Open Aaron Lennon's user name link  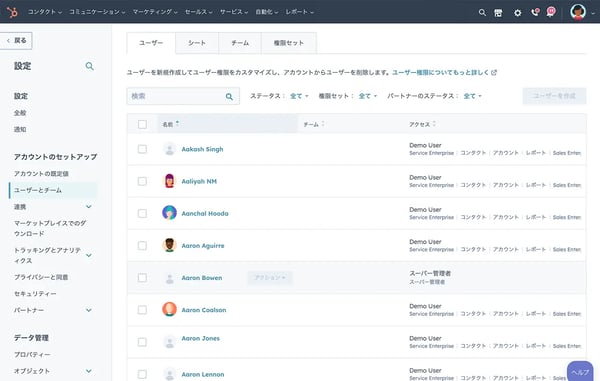[x=203, y=374]
